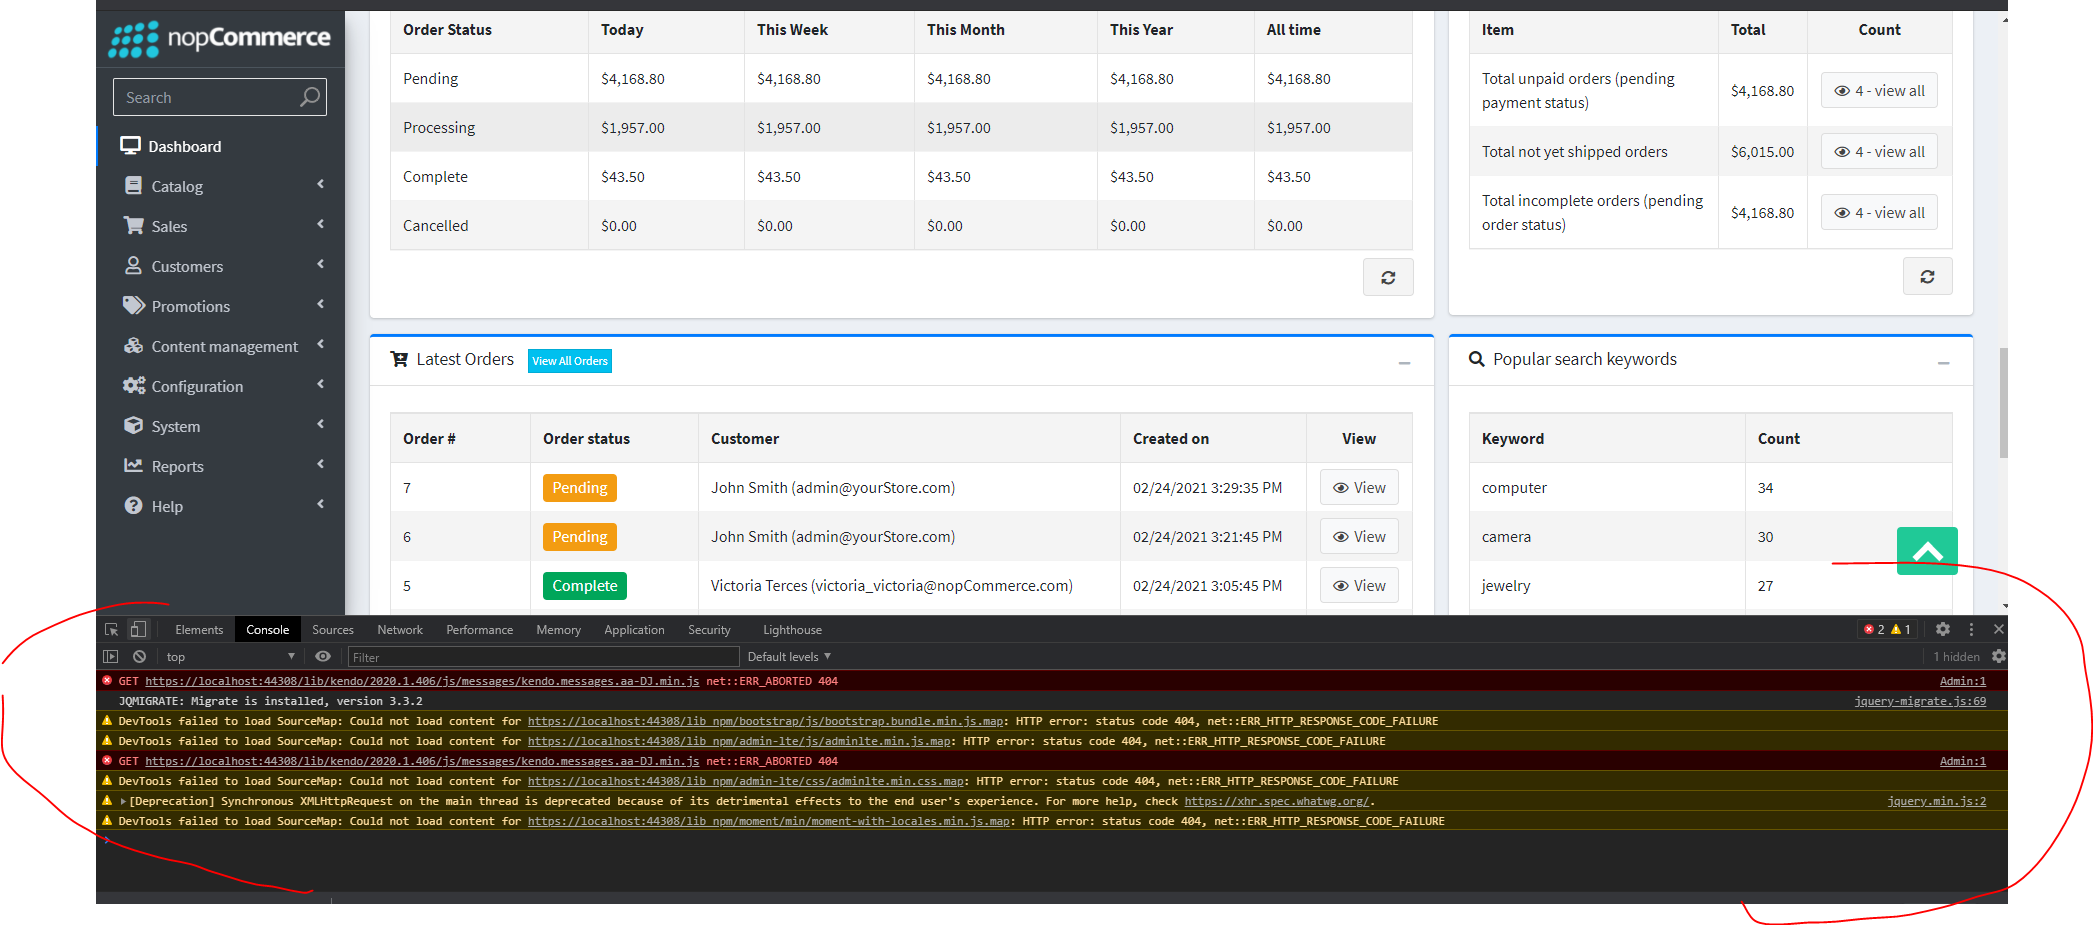Viewport: 2093px width, 925px height.
Task: Open the top frame selector dropdown
Action: click(x=228, y=656)
